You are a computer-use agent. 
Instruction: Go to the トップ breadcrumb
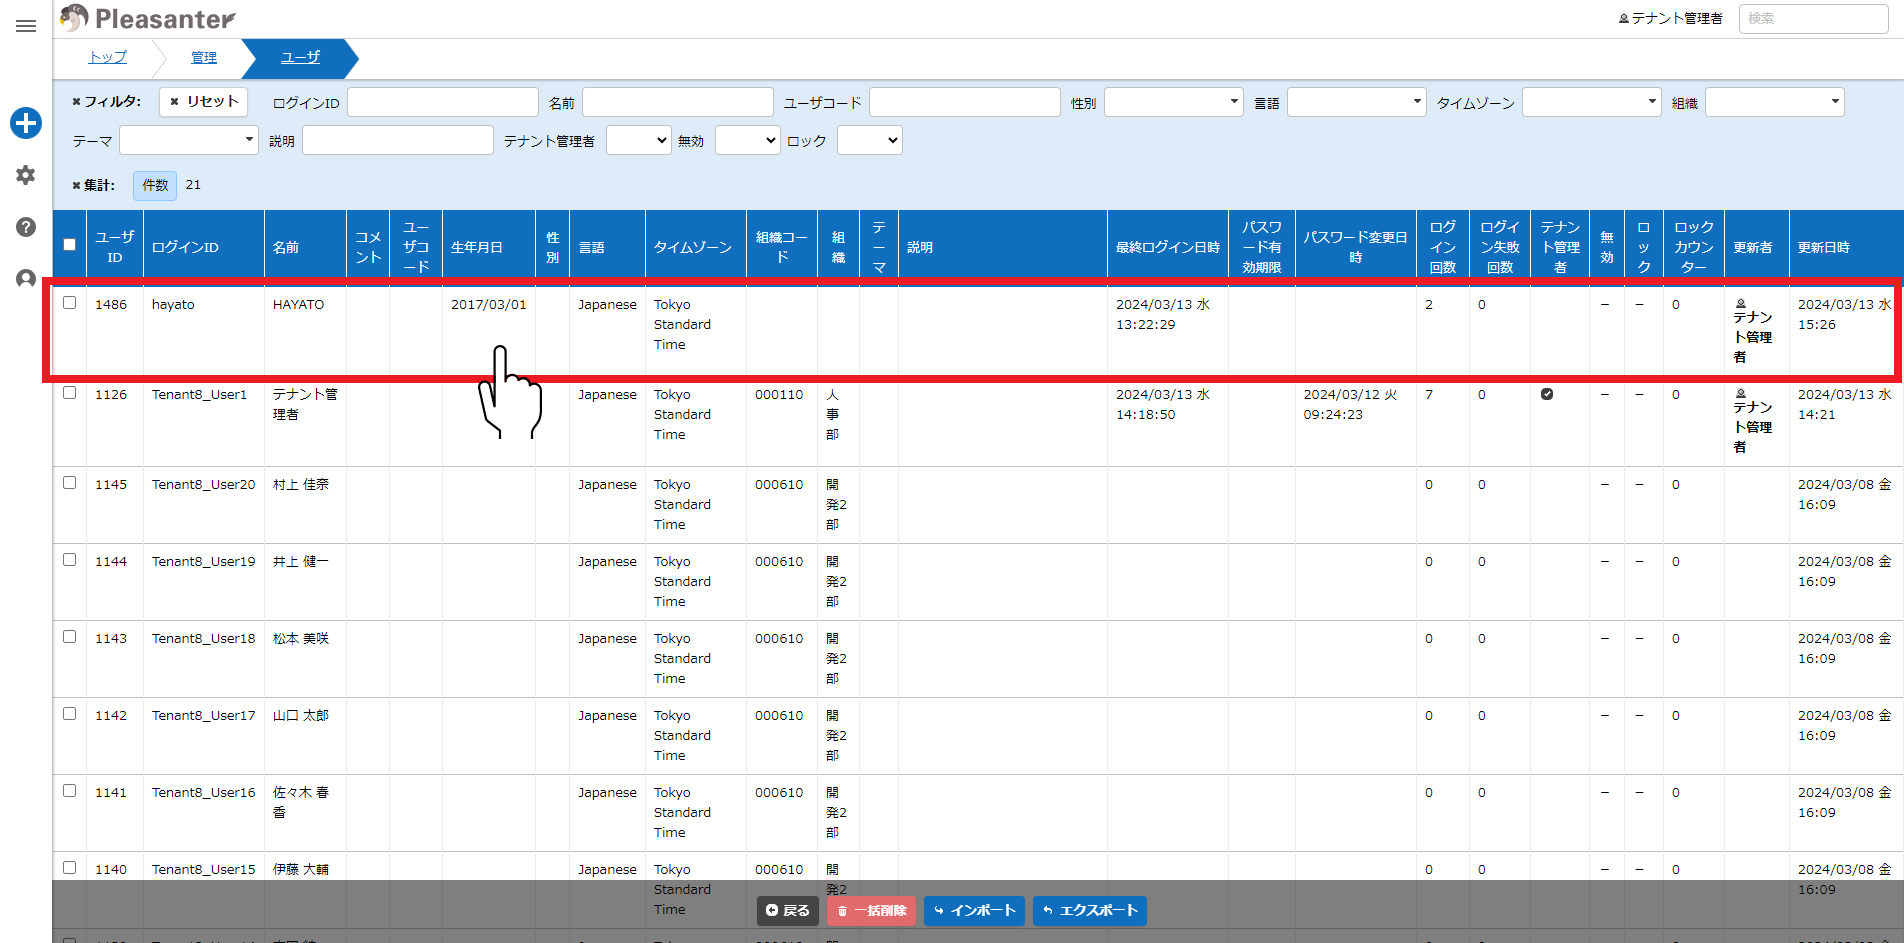coord(108,58)
